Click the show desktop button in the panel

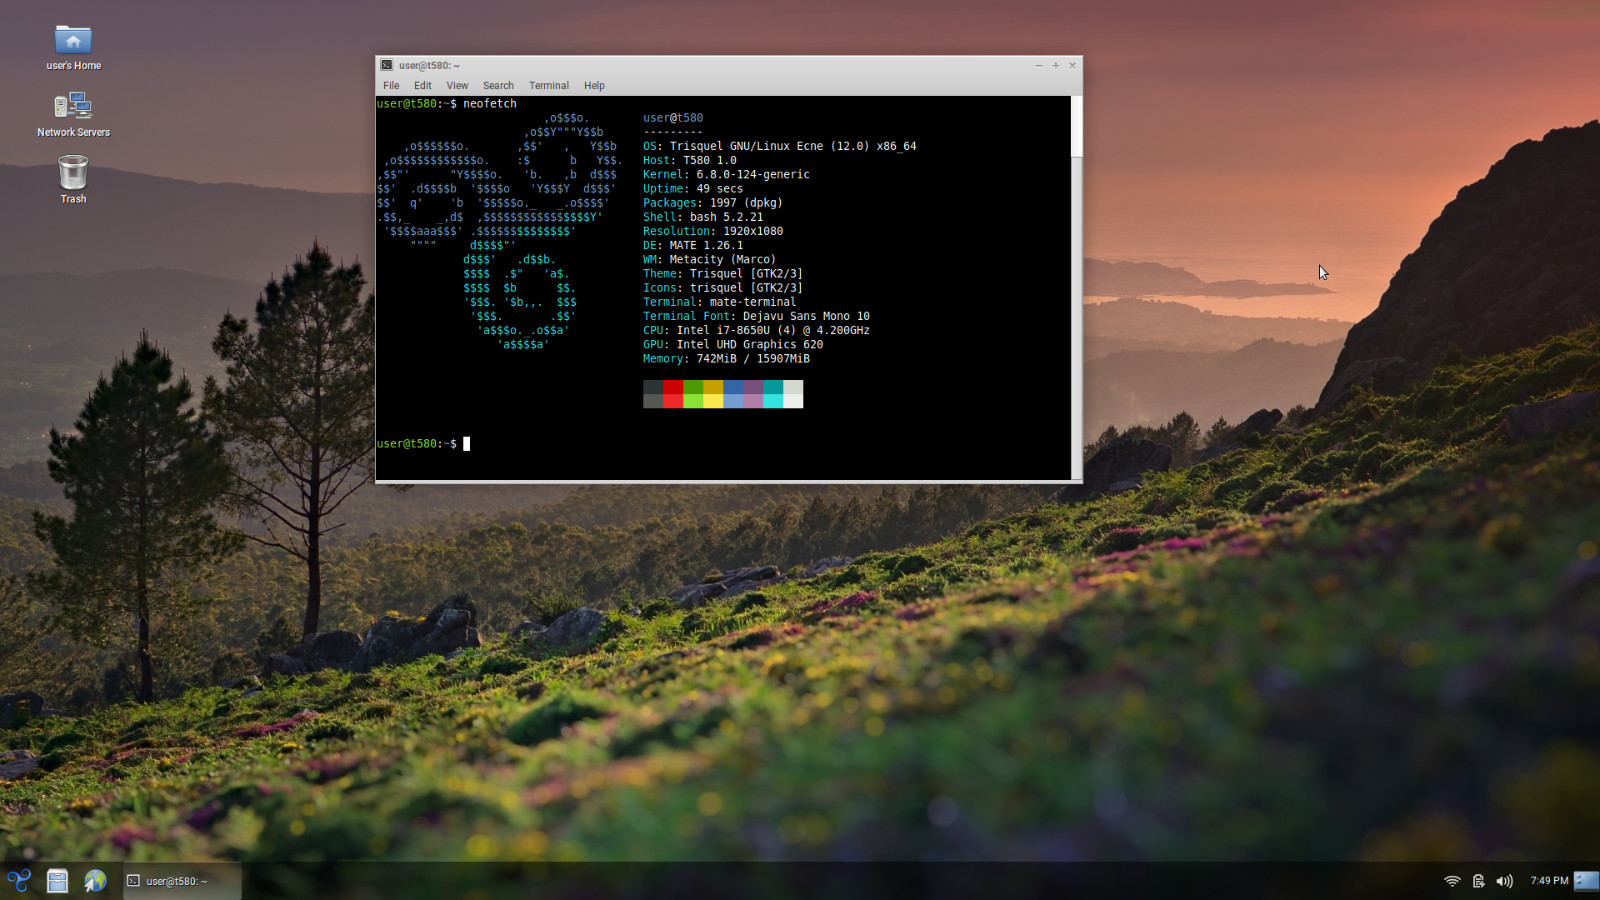pyautogui.click(x=1586, y=881)
